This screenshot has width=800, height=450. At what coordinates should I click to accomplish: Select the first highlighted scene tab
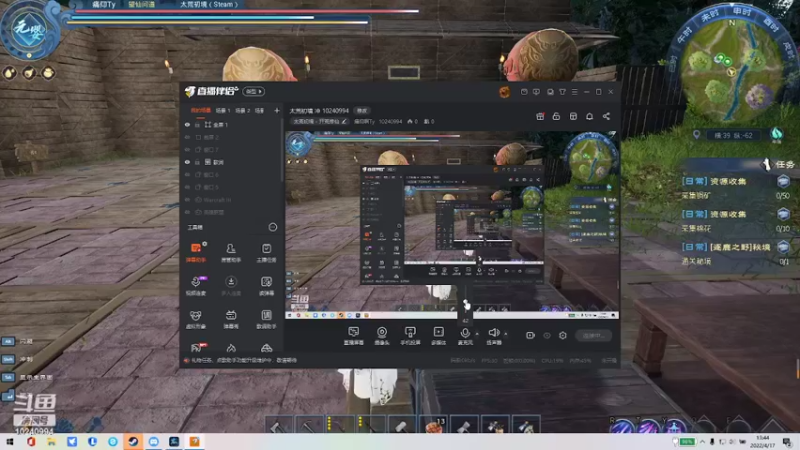[201, 110]
